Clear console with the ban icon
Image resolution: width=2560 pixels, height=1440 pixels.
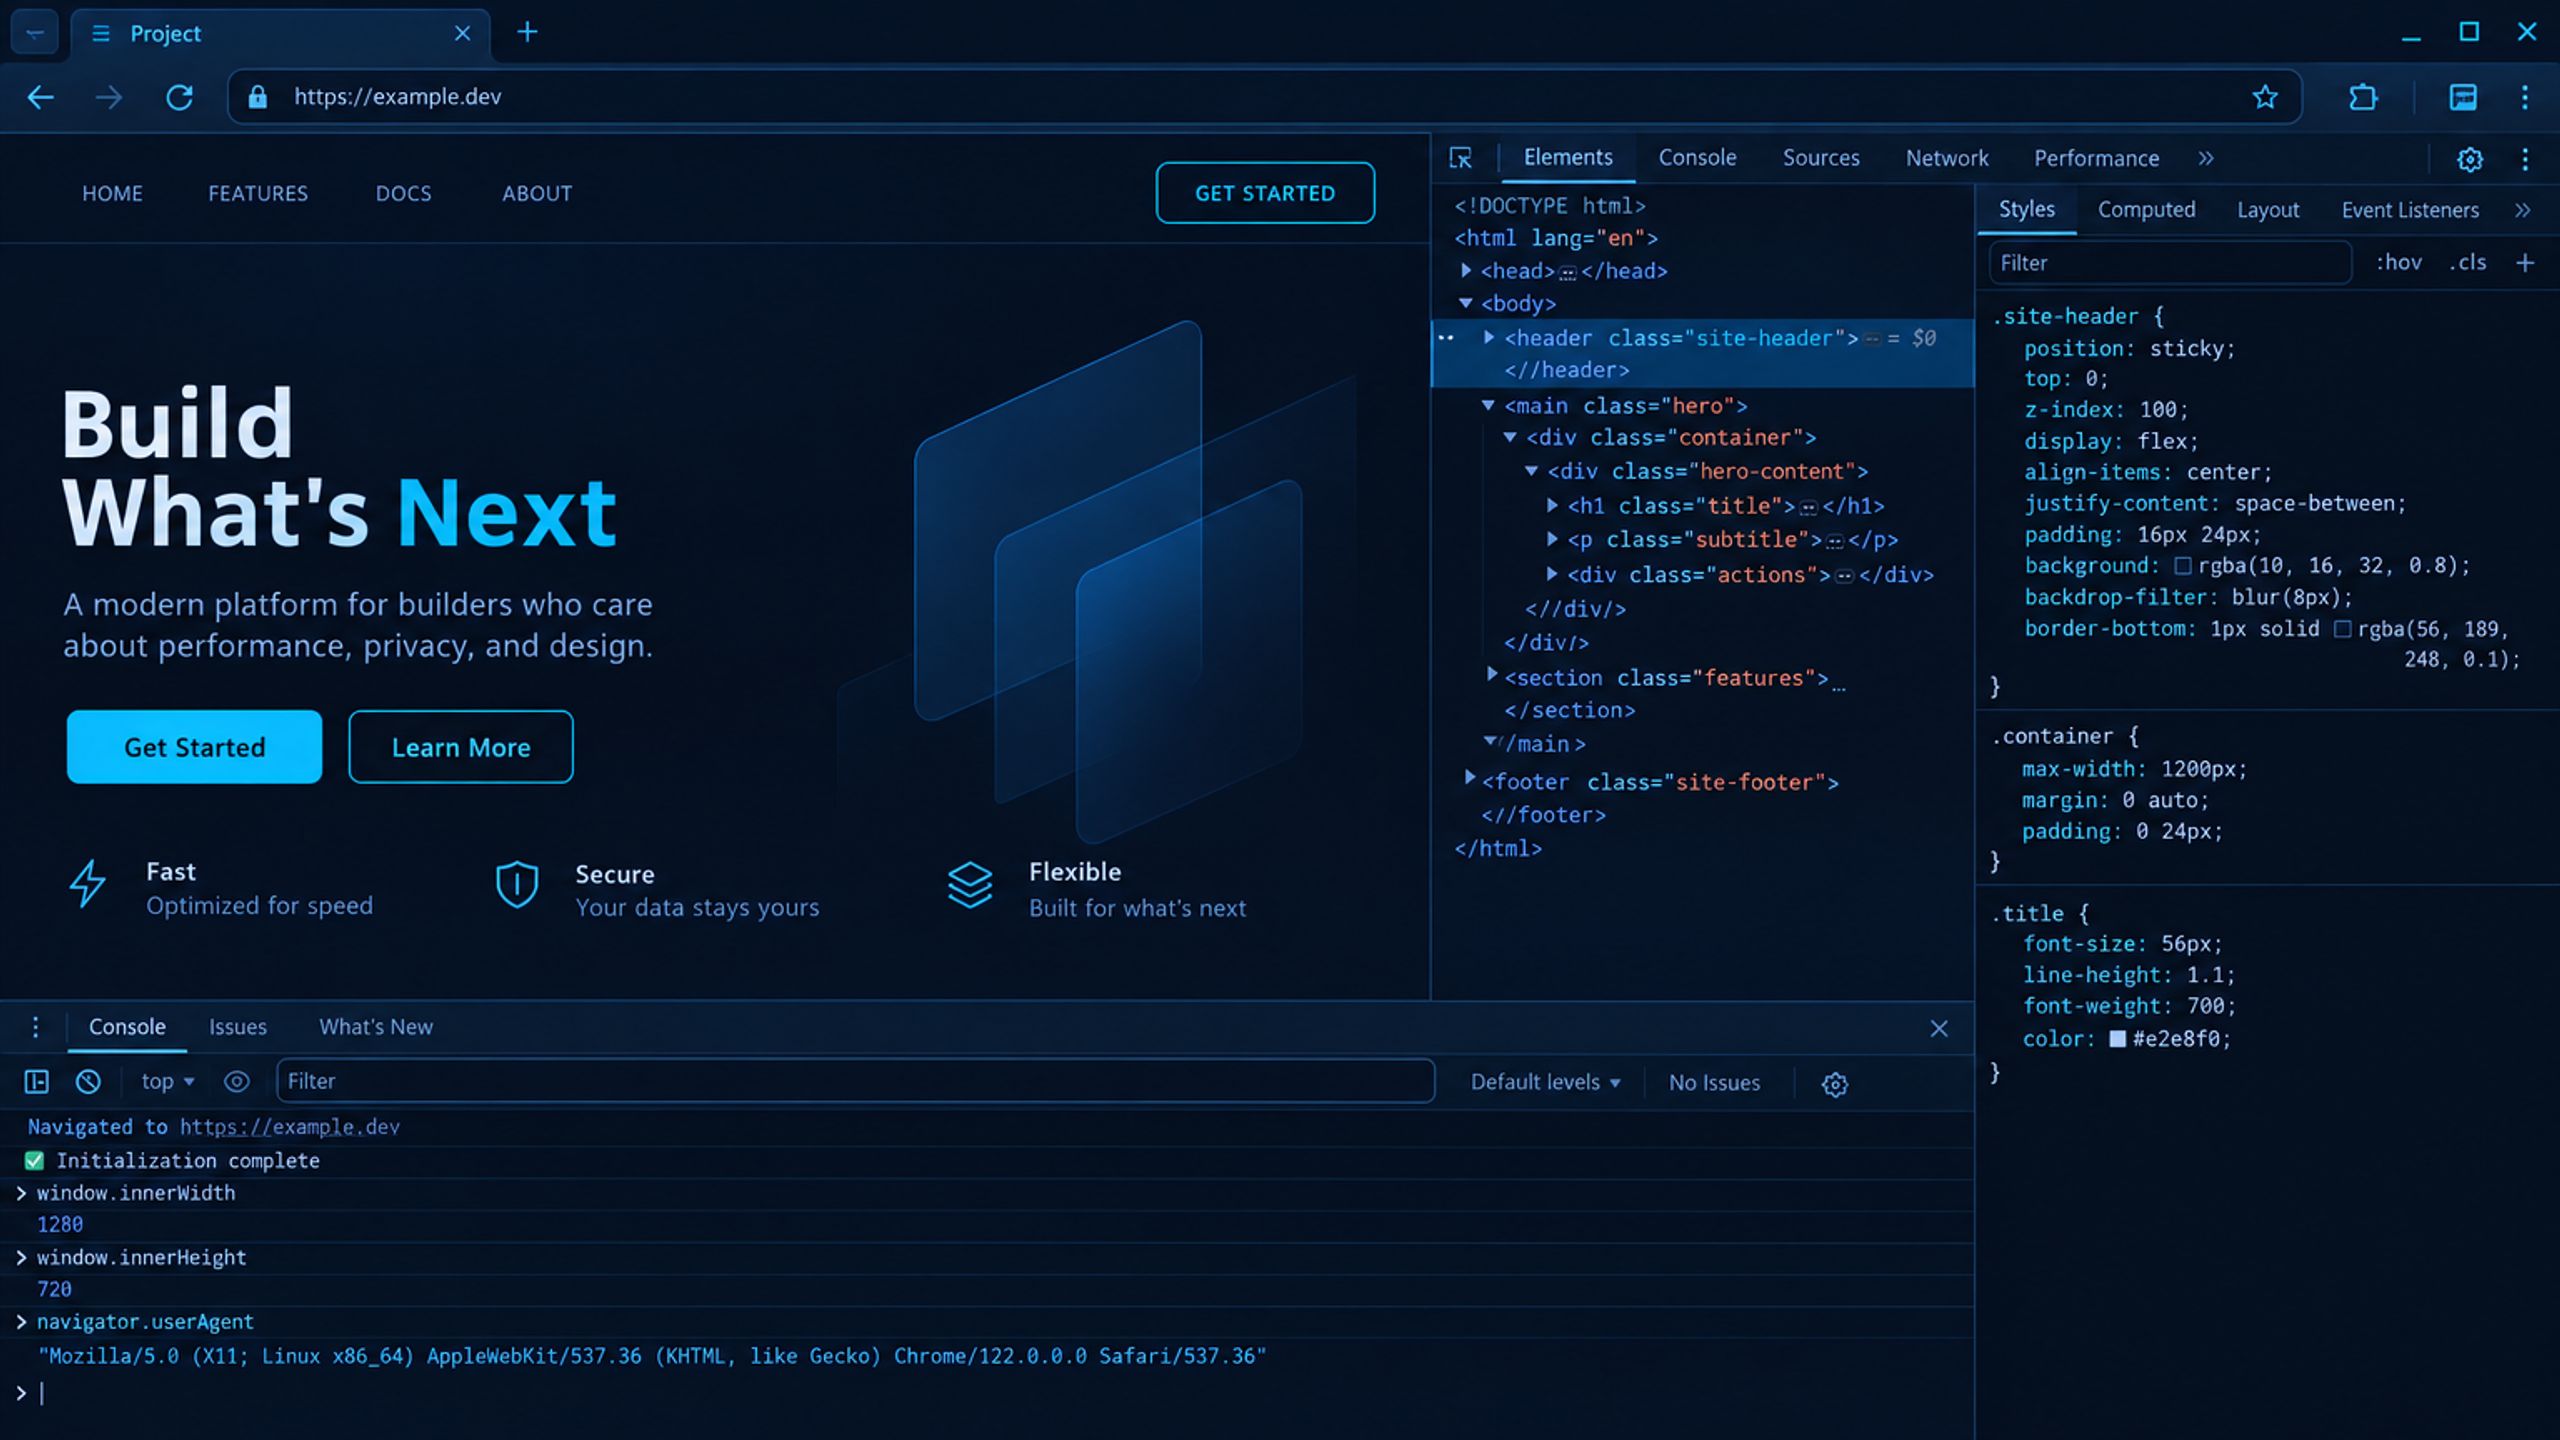(88, 1081)
